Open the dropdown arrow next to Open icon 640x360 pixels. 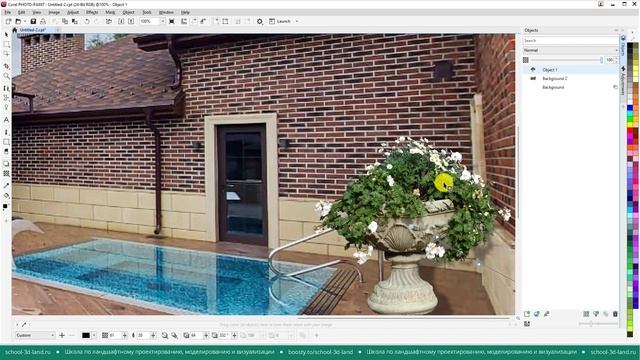coord(24,21)
